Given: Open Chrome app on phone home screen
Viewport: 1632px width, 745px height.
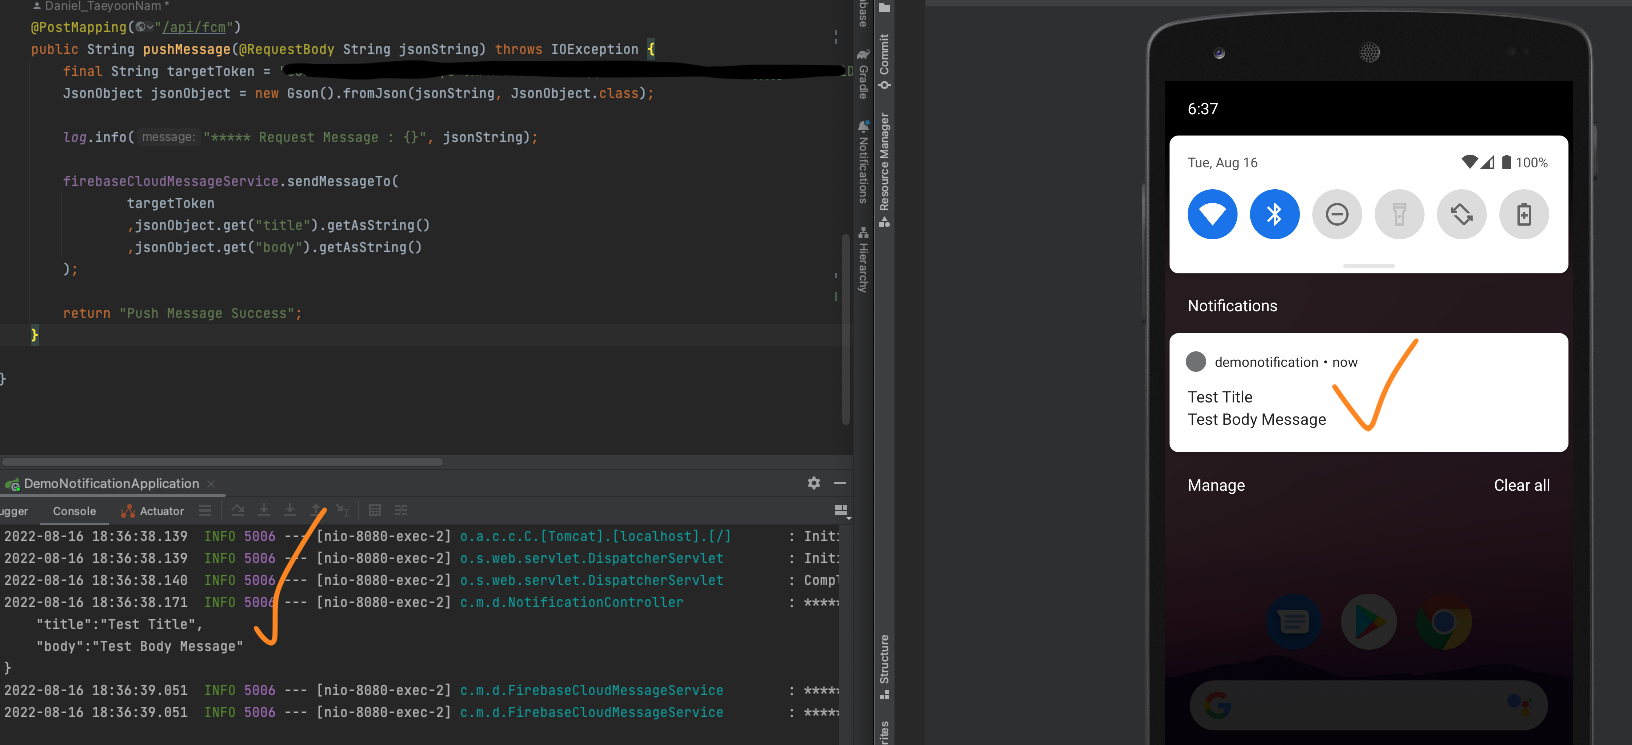Looking at the screenshot, I should click(1444, 622).
